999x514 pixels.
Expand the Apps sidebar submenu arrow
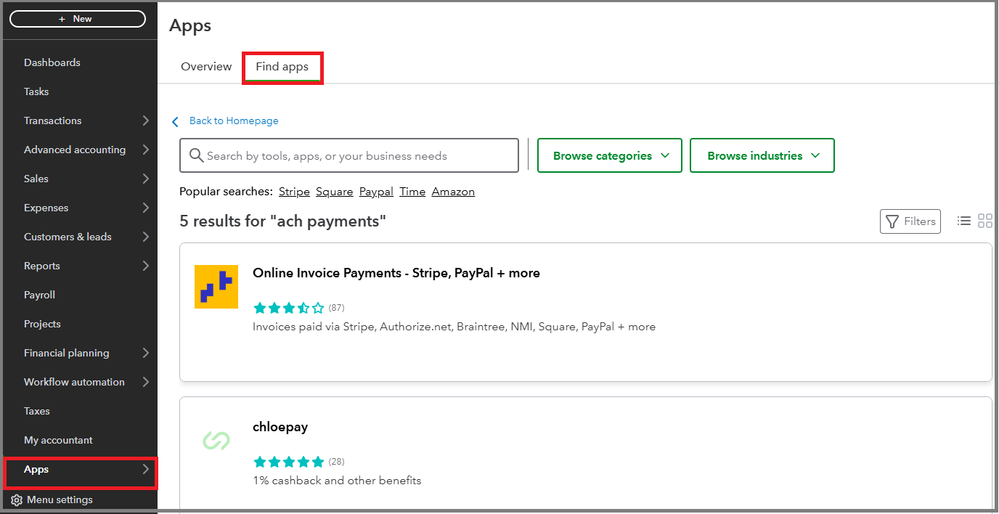(x=146, y=469)
